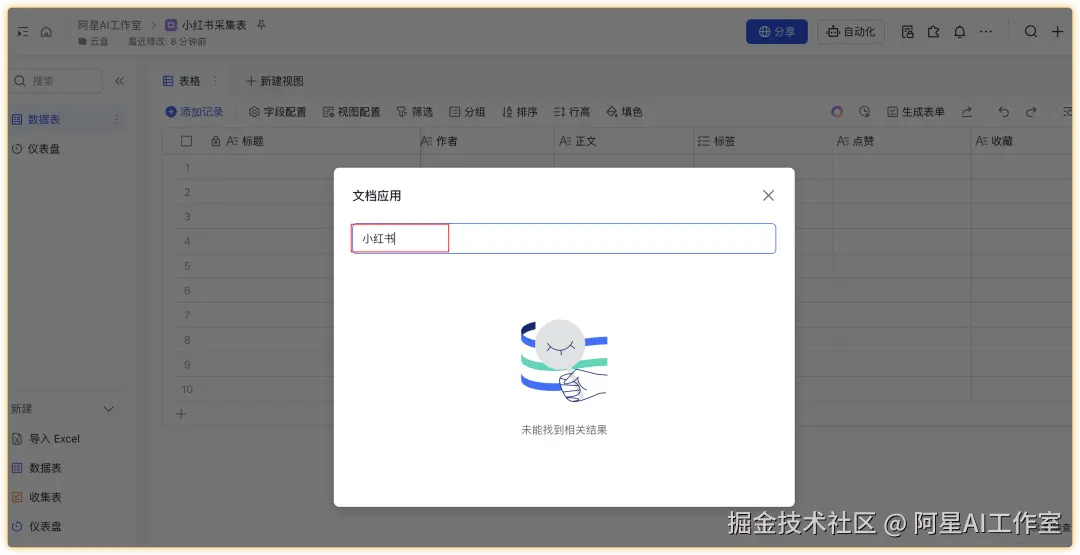Click the 标签 column header
This screenshot has height=555, width=1080.
724,141
